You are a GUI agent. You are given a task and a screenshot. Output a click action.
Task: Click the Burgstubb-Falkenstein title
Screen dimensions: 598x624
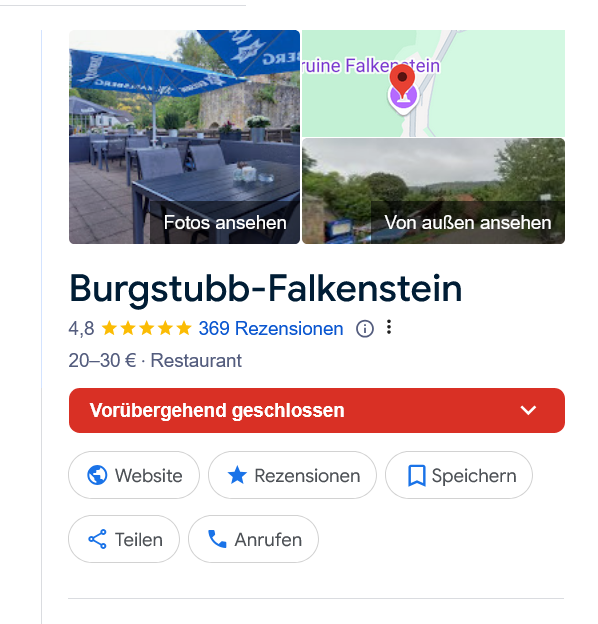coord(265,289)
